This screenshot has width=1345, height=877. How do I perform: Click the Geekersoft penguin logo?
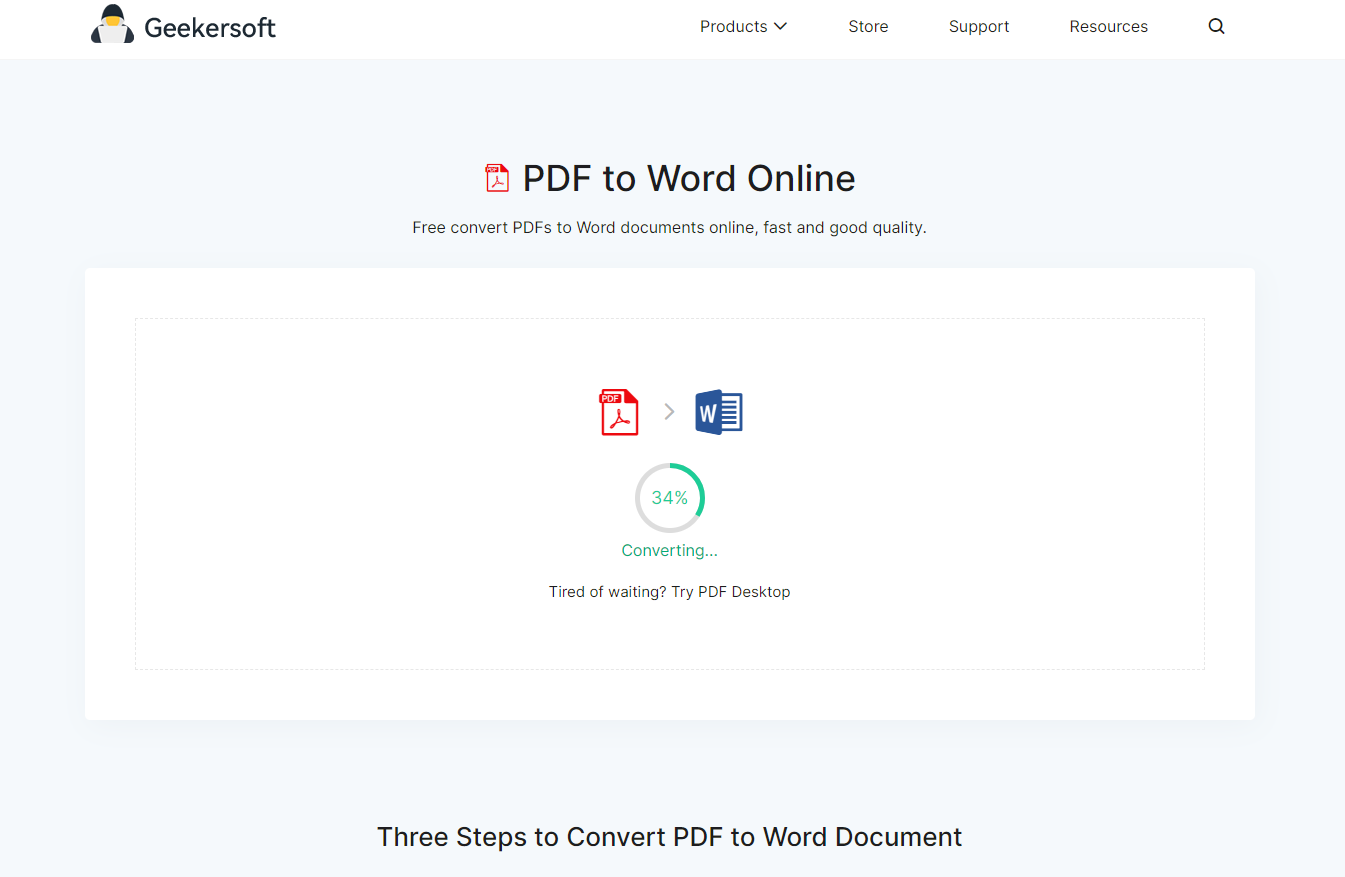[x=113, y=24]
